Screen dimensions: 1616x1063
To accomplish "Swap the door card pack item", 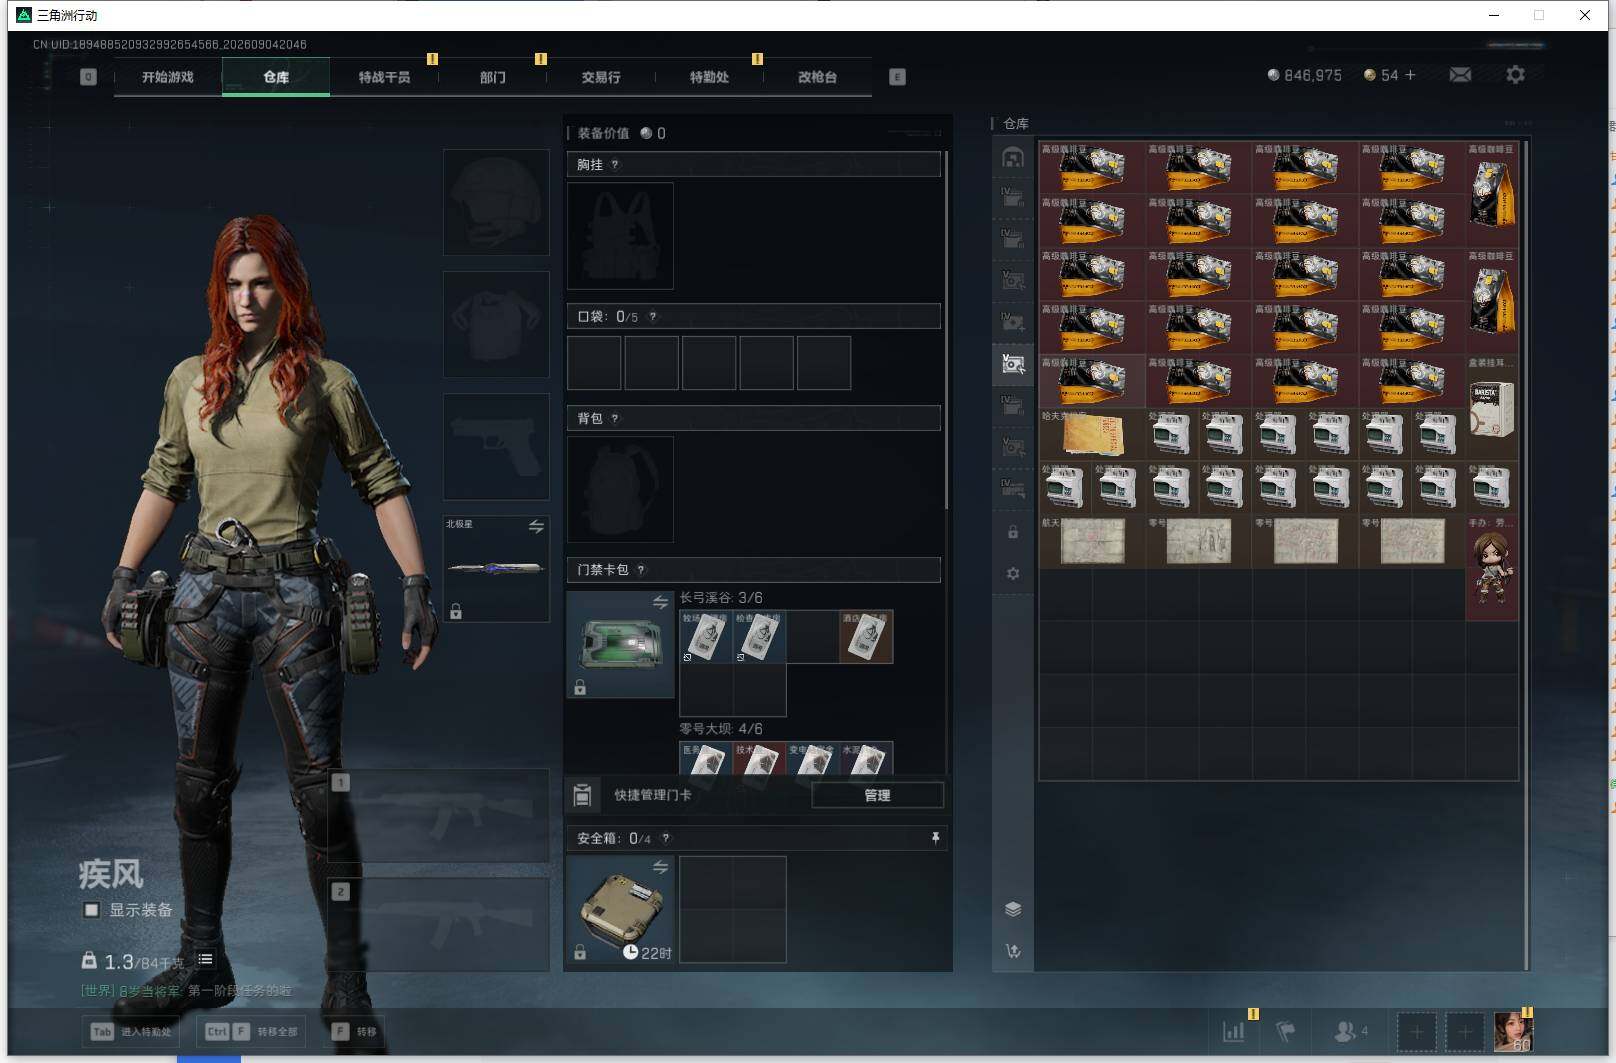I will tap(660, 602).
